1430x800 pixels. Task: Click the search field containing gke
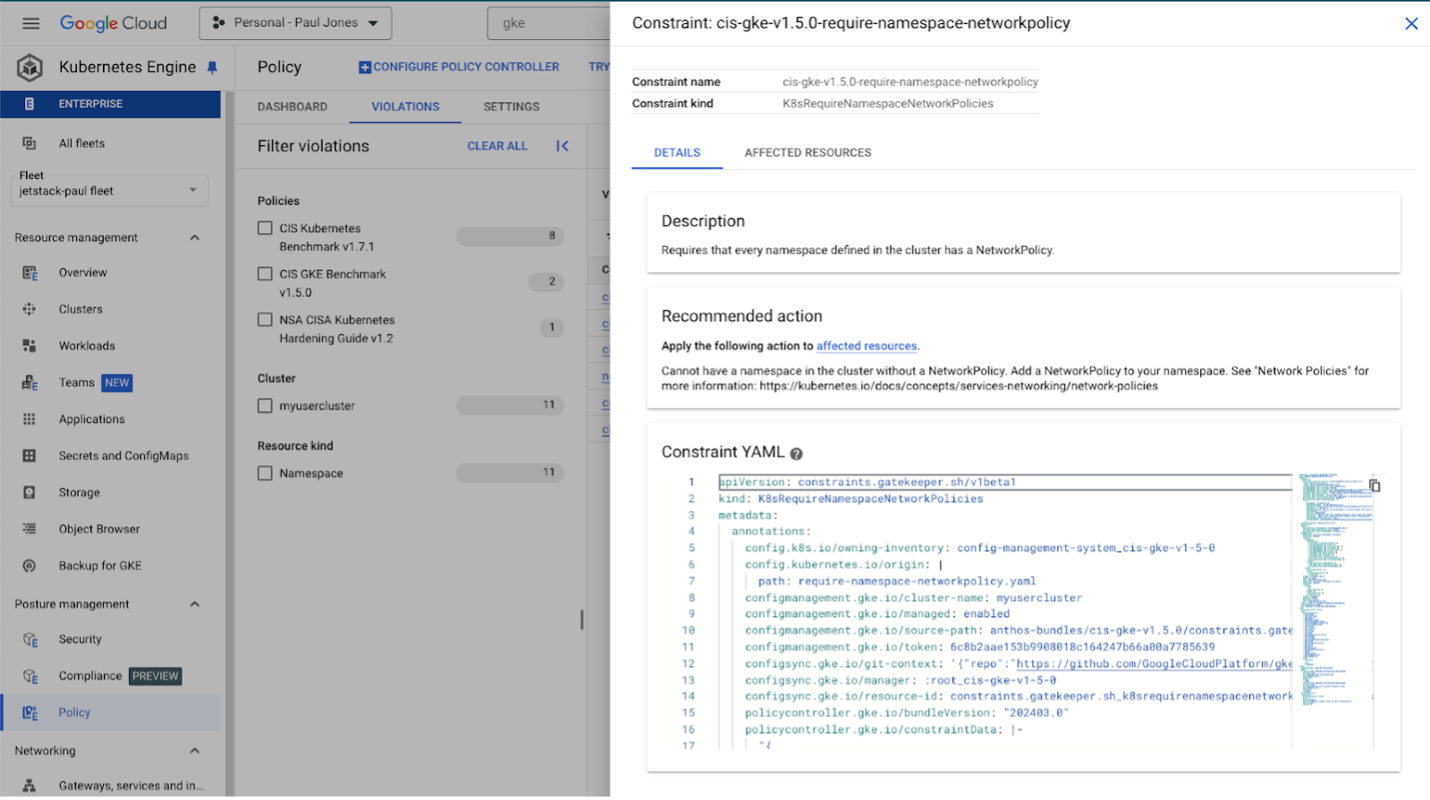point(548,23)
